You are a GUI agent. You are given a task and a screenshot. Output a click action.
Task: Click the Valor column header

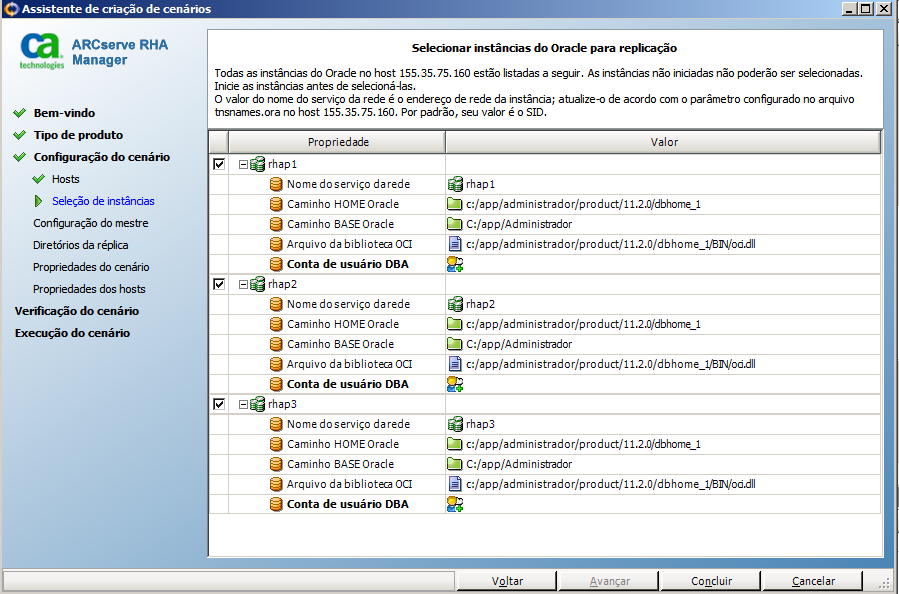click(663, 142)
